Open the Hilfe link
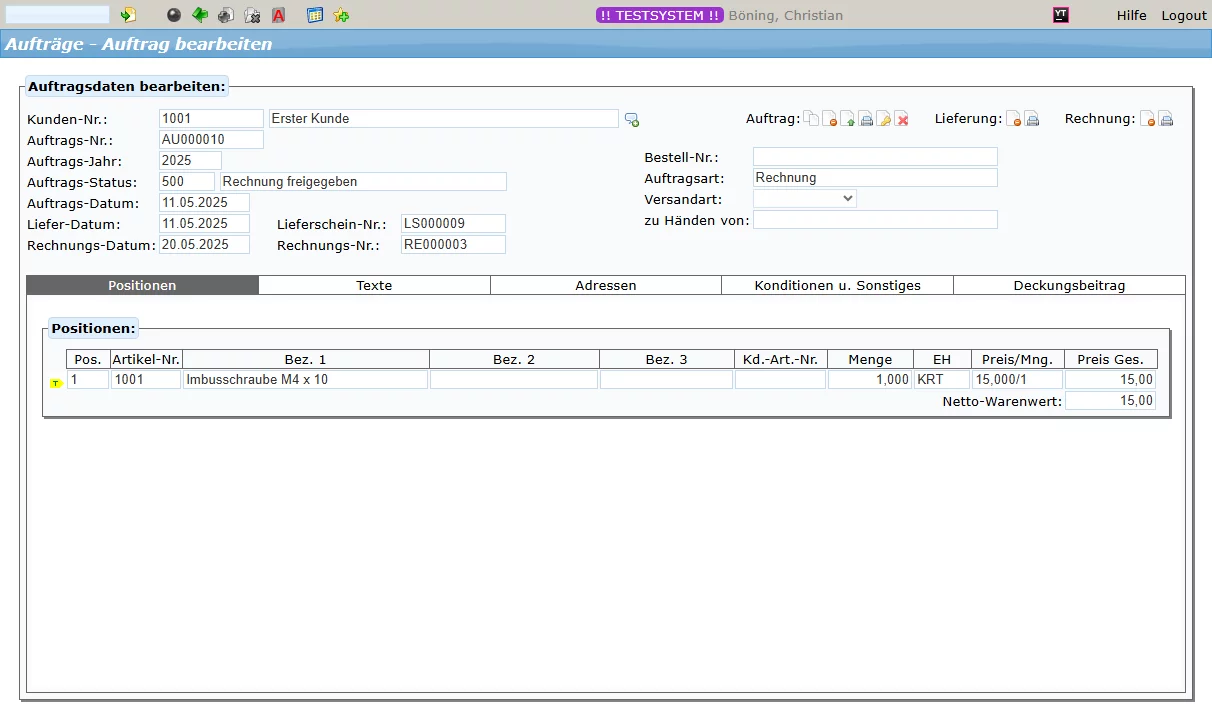This screenshot has width=1212, height=721. (1131, 15)
